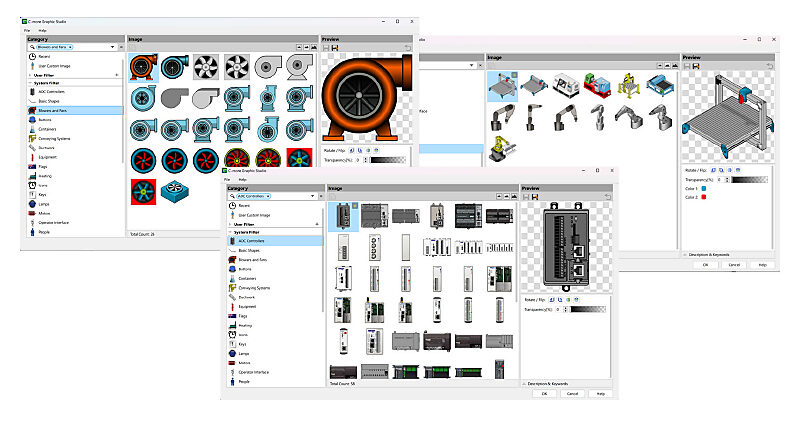Open the Color 2 red swatch
800x427 pixels.
pos(704,197)
